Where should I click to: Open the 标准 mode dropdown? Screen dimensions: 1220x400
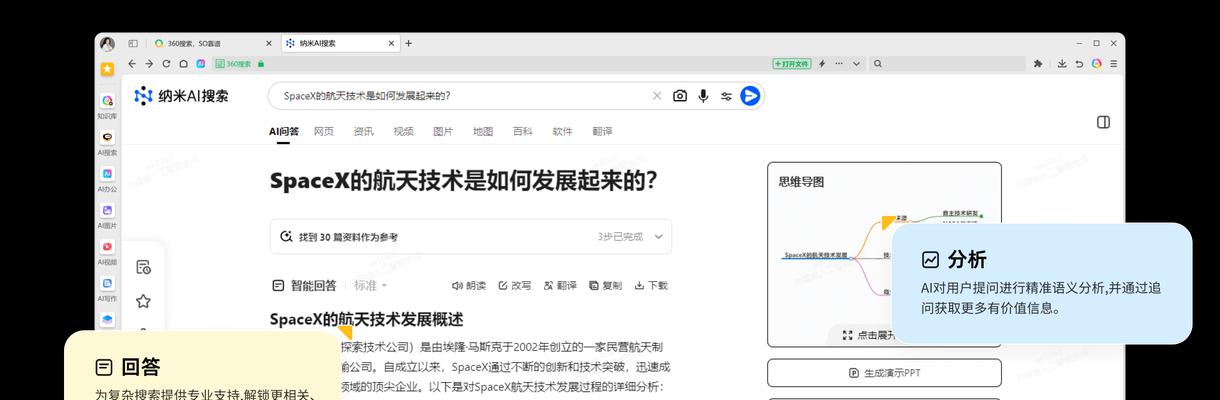[x=370, y=285]
